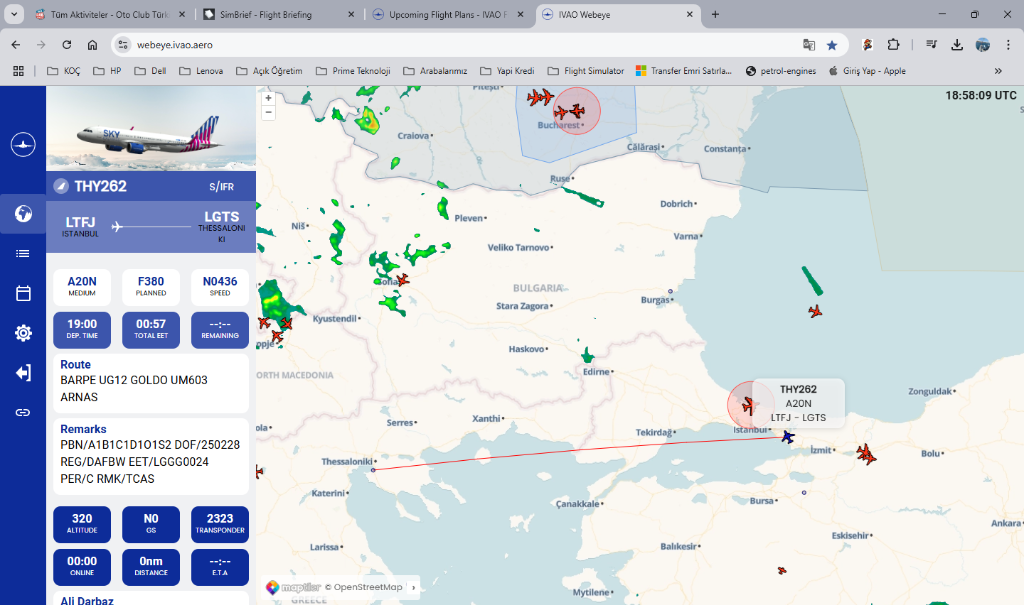The width and height of the screenshot is (1024, 605).
Task: Show hidden bookmarks with double chevron
Action: coord(998,71)
